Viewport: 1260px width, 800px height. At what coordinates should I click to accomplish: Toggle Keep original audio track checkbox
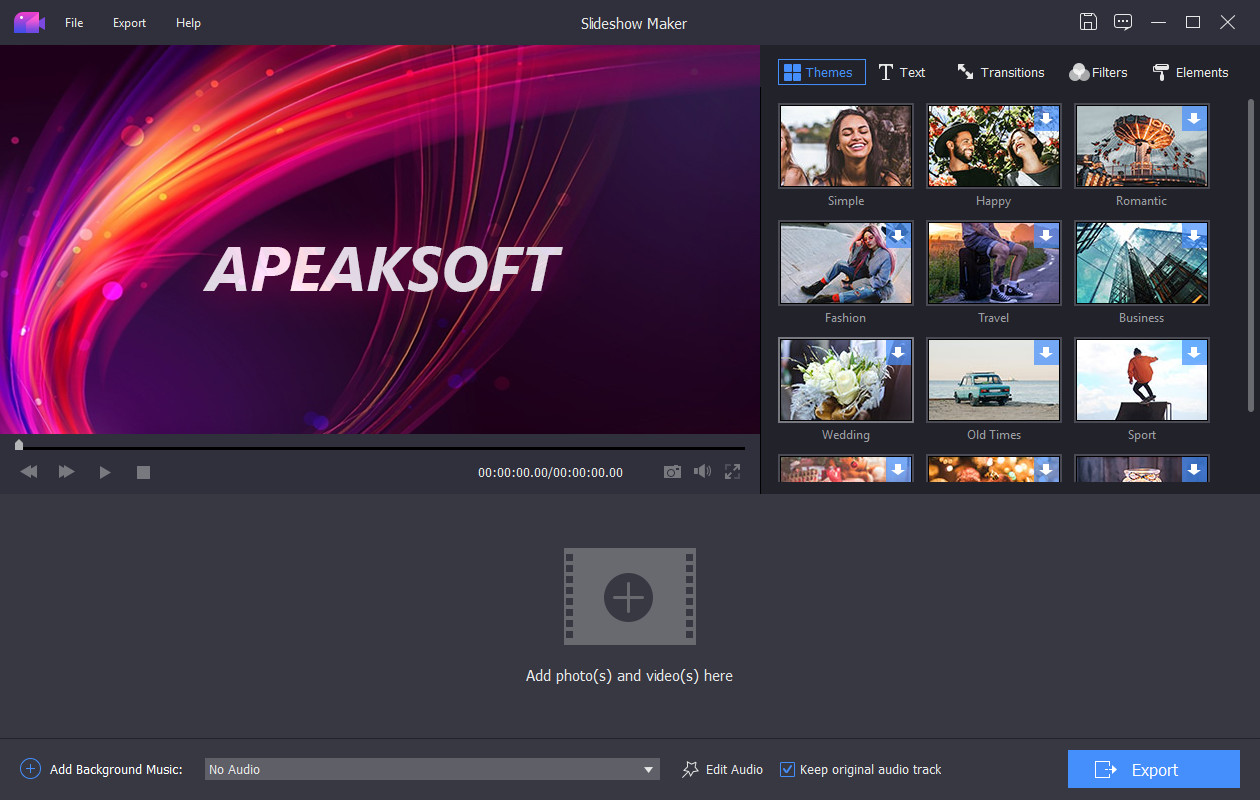787,769
